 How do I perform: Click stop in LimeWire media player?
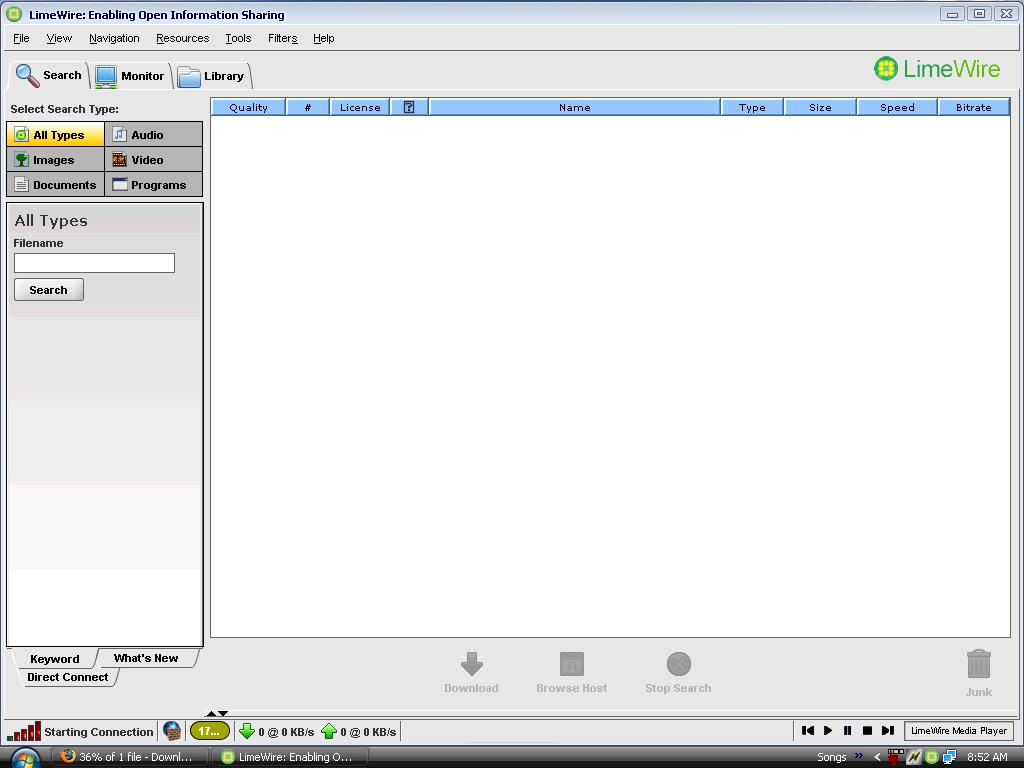(867, 731)
